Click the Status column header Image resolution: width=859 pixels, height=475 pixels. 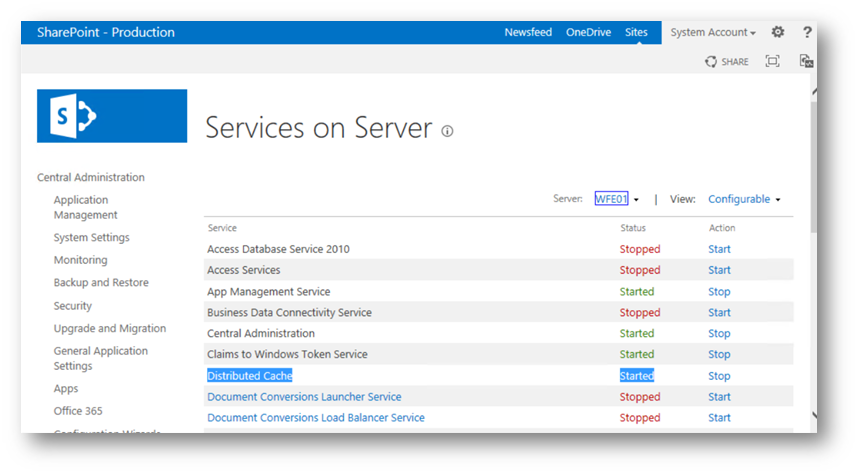pyautogui.click(x=633, y=228)
